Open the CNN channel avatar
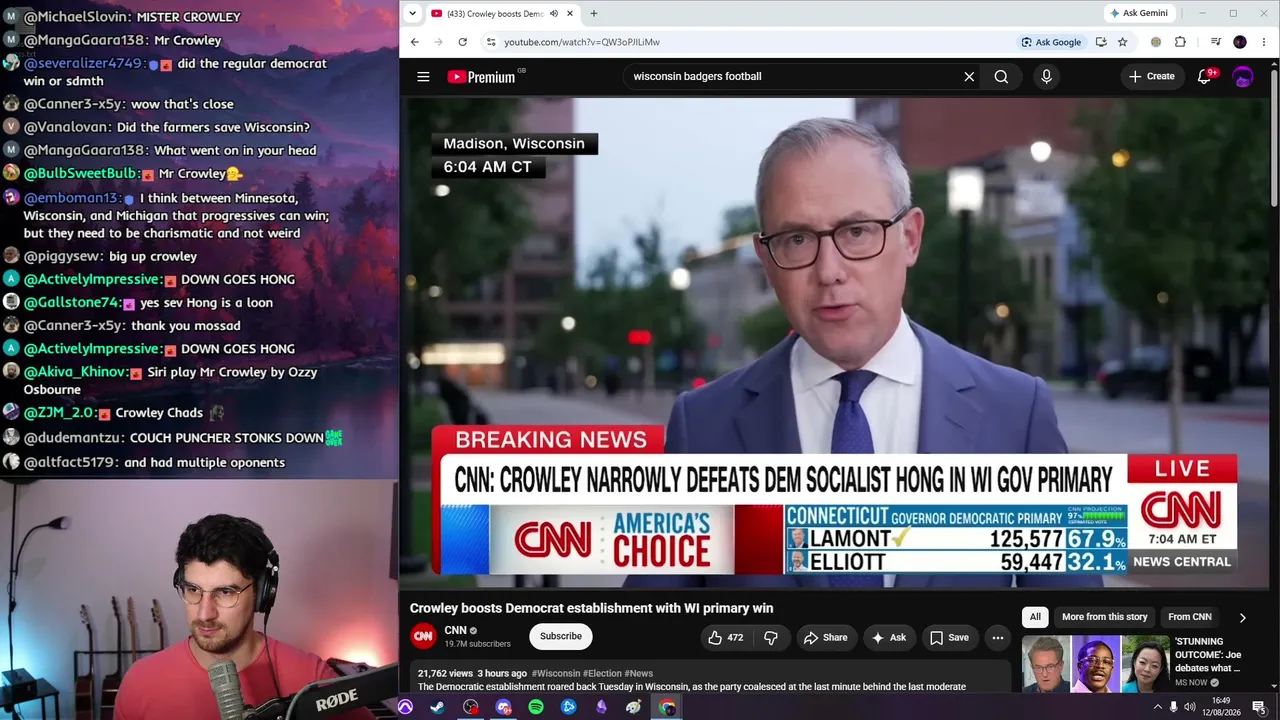Viewport: 1280px width, 720px height. click(424, 636)
